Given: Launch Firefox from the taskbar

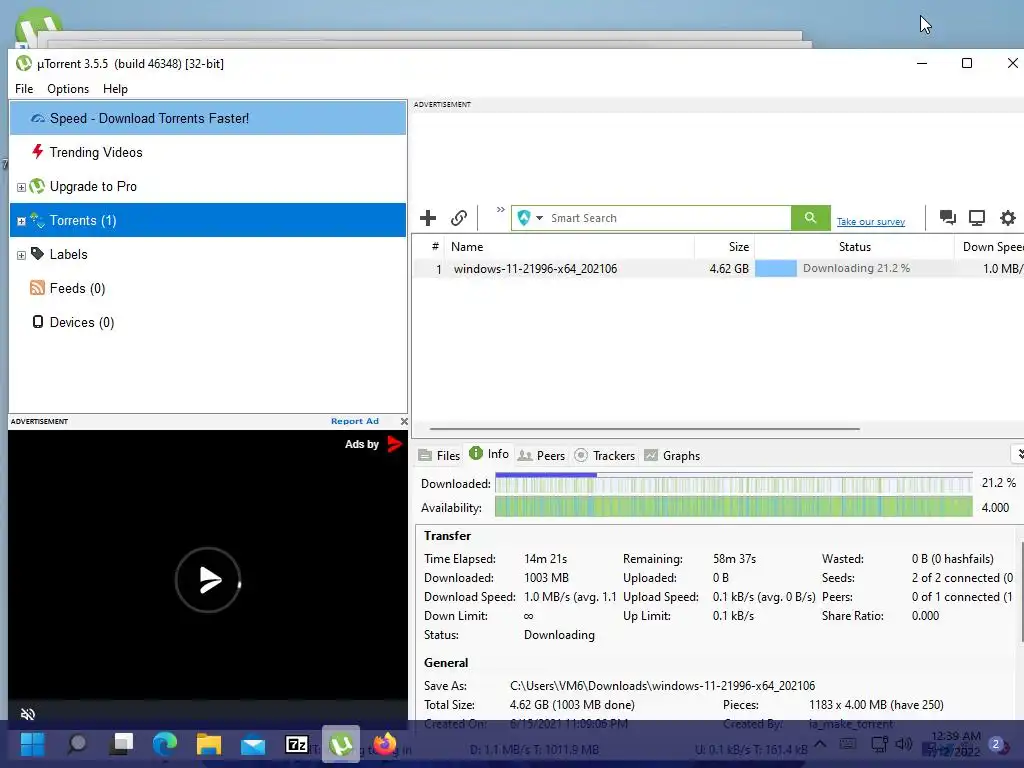Looking at the screenshot, I should point(385,744).
